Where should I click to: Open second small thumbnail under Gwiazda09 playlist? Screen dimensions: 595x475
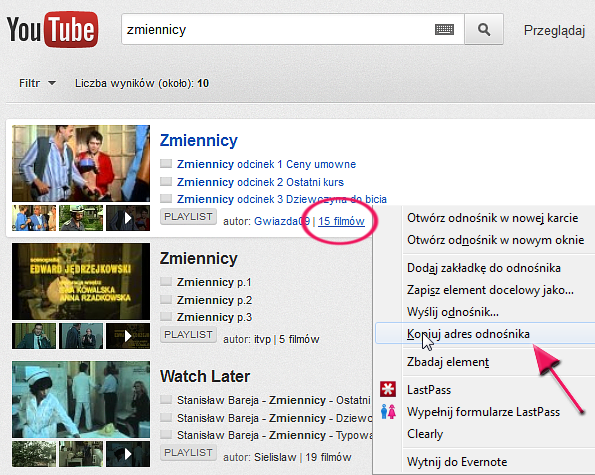point(81,218)
